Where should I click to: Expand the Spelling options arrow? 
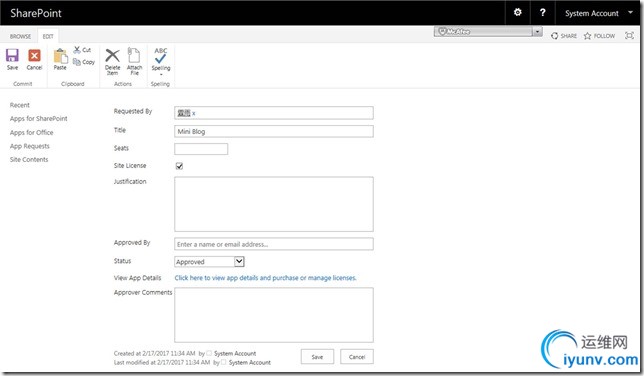click(x=161, y=75)
